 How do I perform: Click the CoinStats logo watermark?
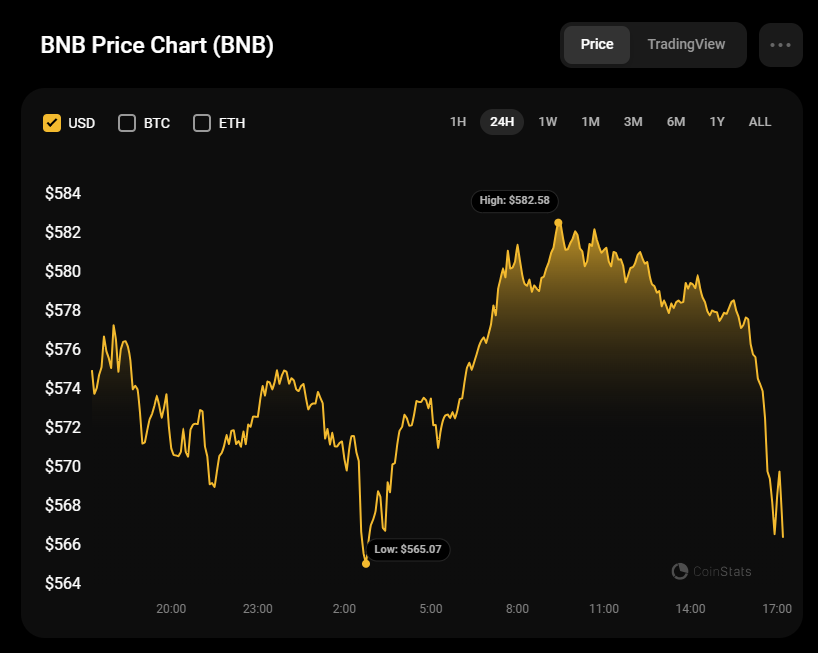(711, 571)
